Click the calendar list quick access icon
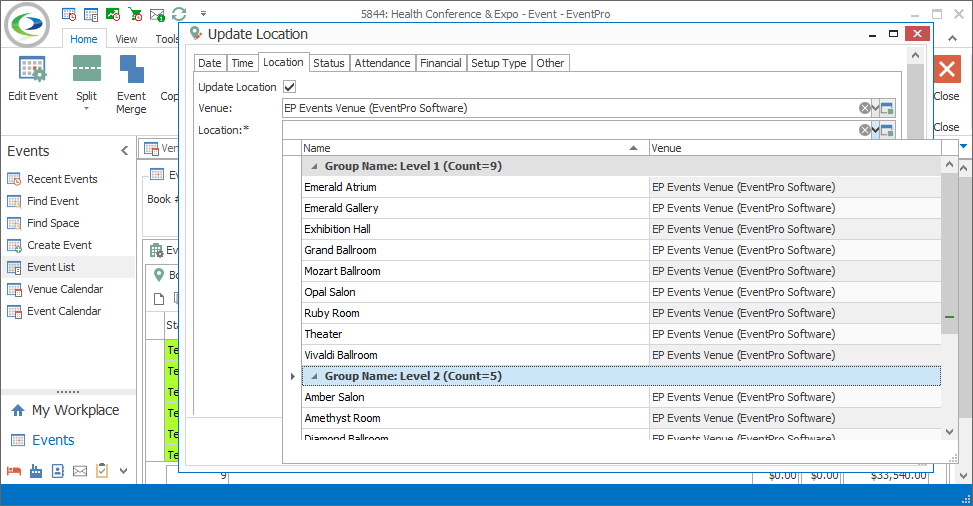The image size is (973, 506). pos(91,14)
